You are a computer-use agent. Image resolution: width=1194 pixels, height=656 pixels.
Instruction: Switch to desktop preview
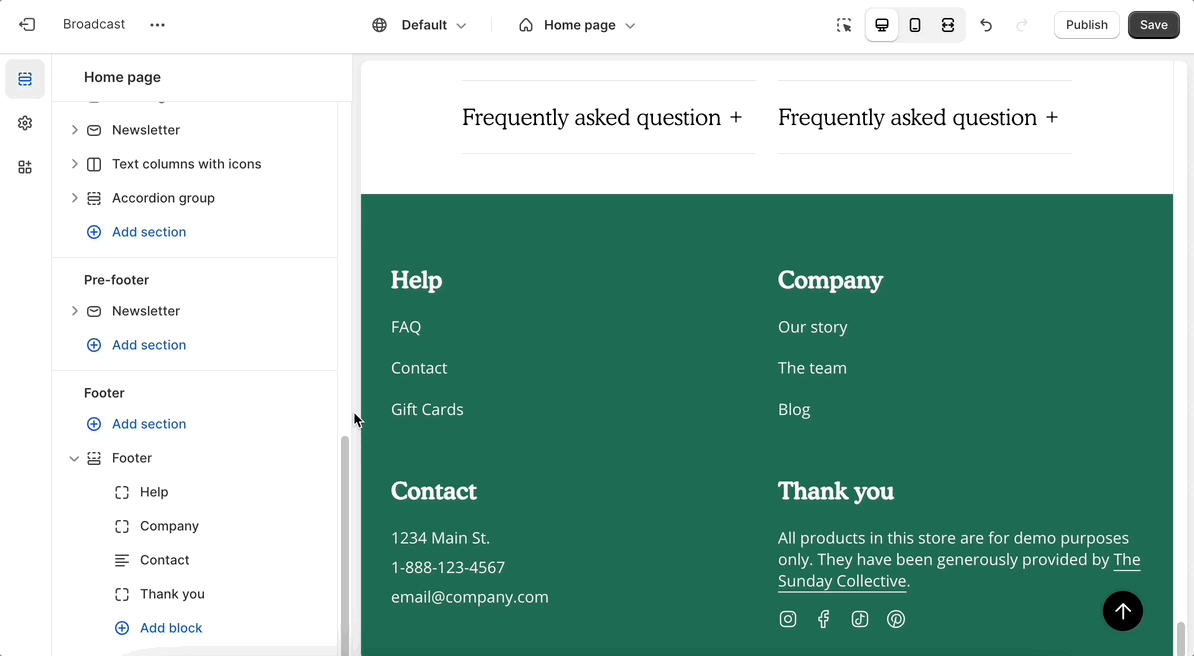(x=881, y=25)
